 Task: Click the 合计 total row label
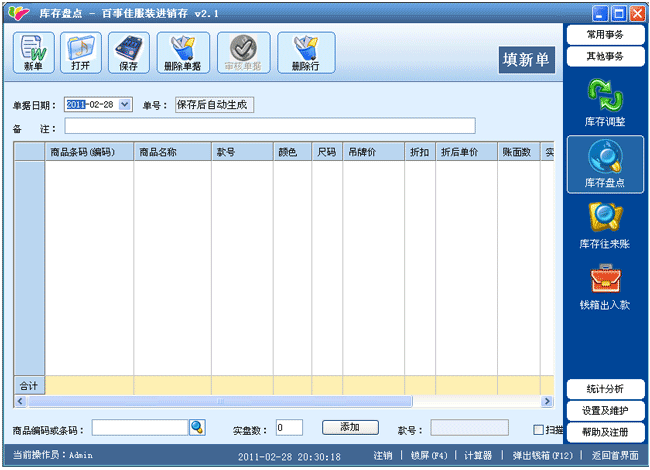coord(29,386)
